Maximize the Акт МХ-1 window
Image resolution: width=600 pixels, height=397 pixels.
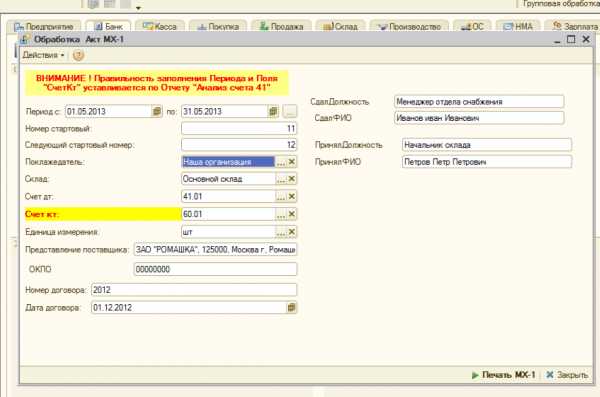tap(571, 39)
